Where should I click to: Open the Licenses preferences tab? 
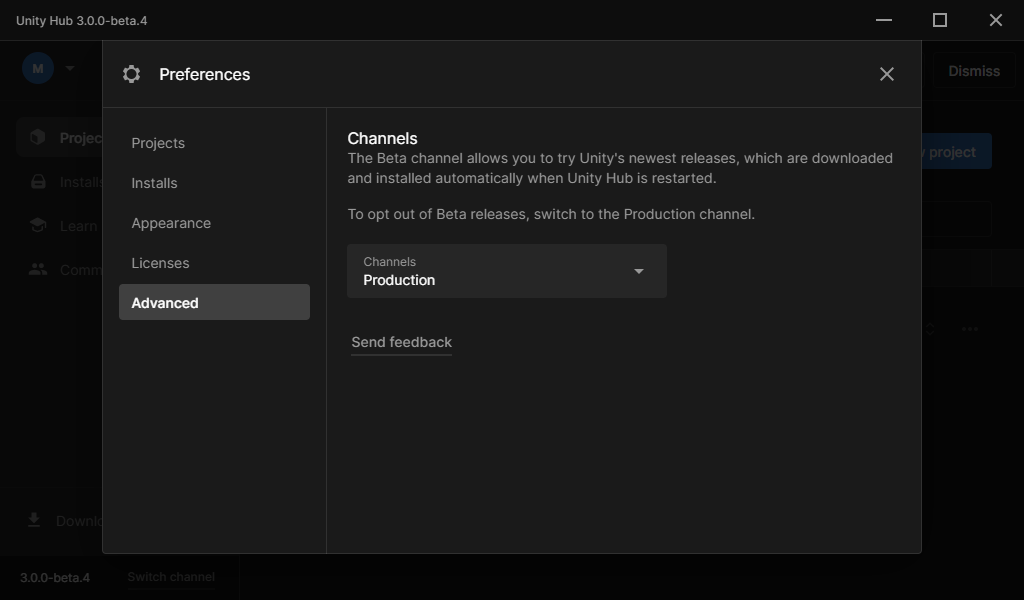[x=214, y=262]
